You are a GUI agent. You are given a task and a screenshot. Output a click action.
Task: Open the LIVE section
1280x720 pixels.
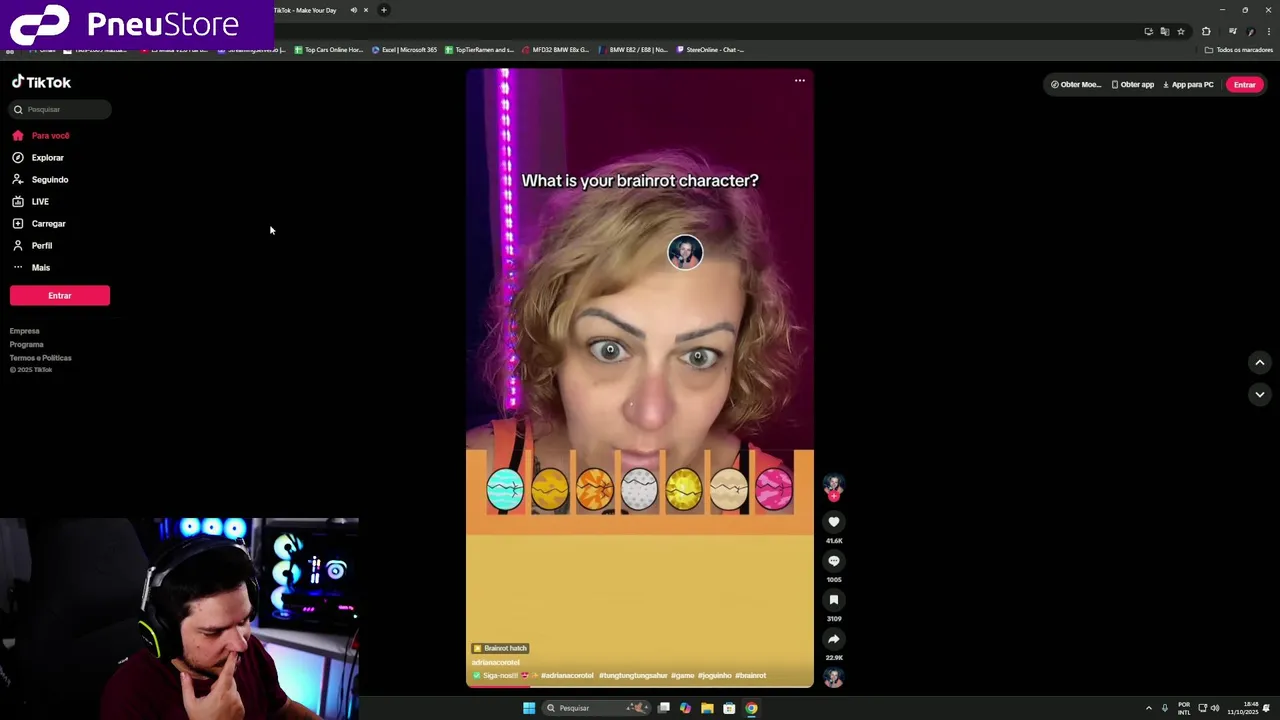(30, 201)
